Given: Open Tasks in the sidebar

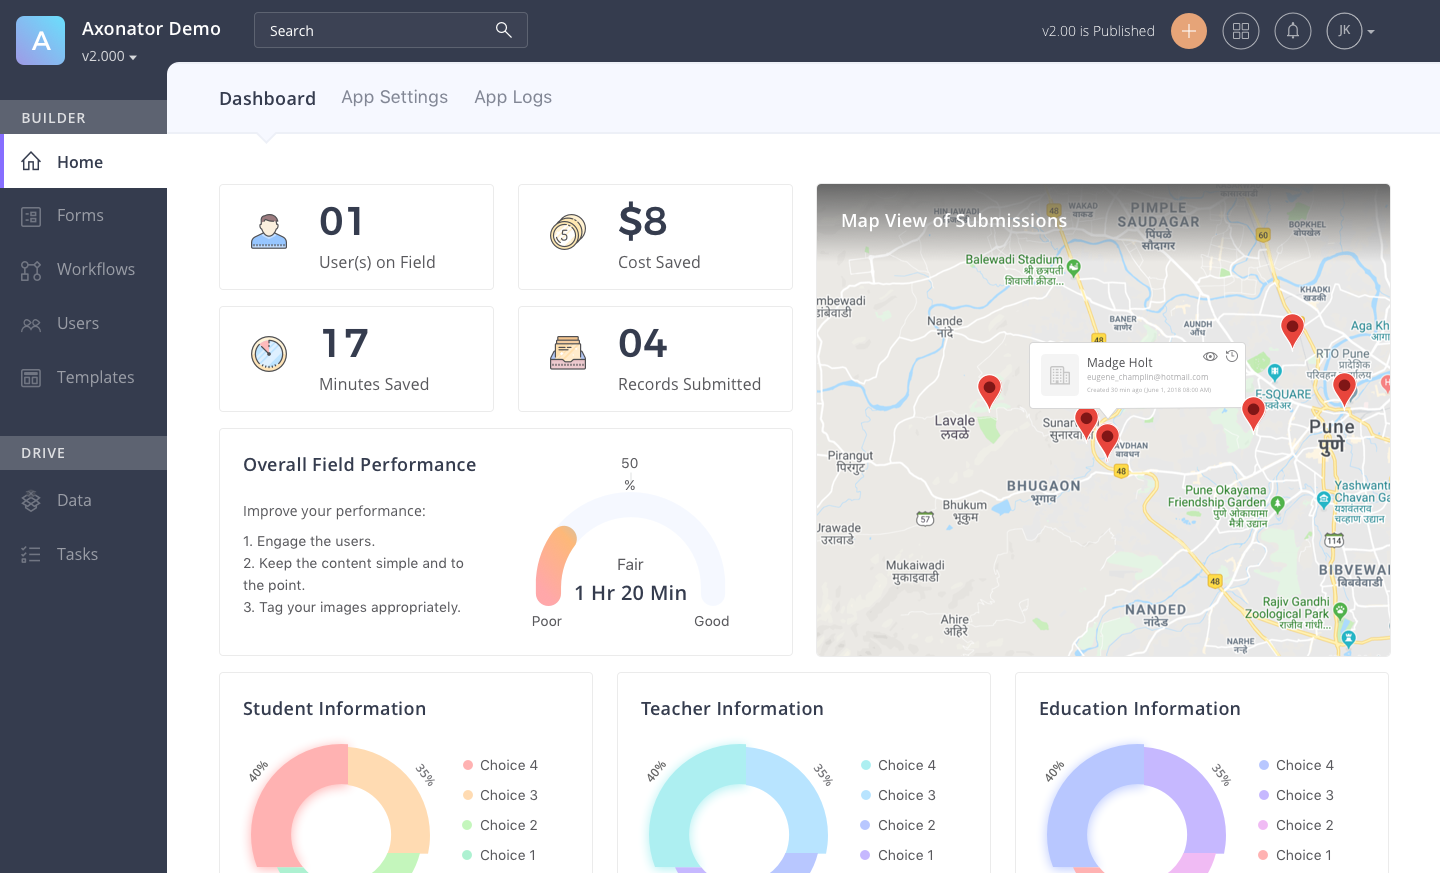Looking at the screenshot, I should 84,554.
